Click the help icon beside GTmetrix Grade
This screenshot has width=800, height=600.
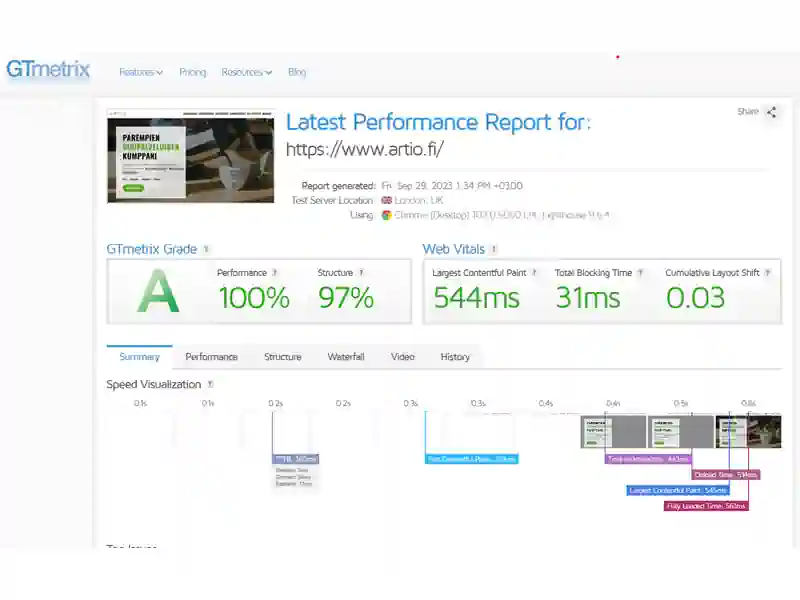pos(206,249)
